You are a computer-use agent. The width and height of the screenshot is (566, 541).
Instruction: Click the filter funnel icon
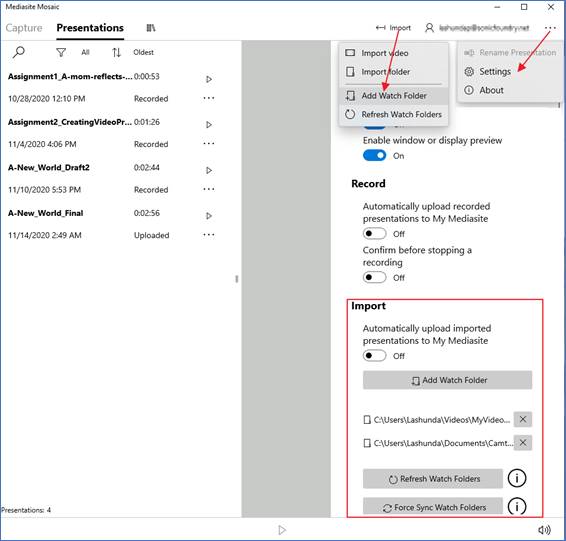(x=61, y=53)
